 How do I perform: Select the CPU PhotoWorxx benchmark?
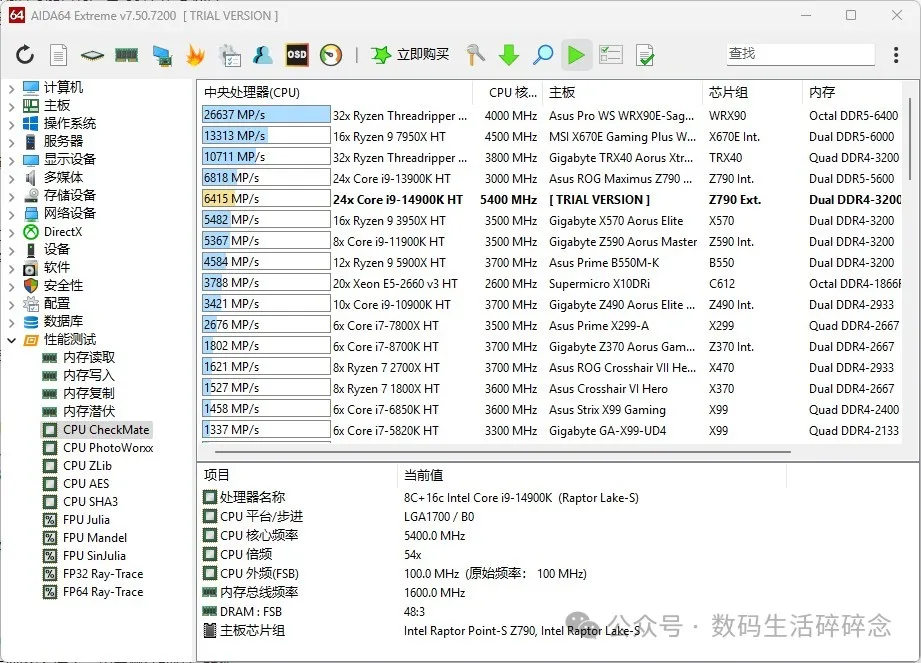pyautogui.click(x=108, y=448)
